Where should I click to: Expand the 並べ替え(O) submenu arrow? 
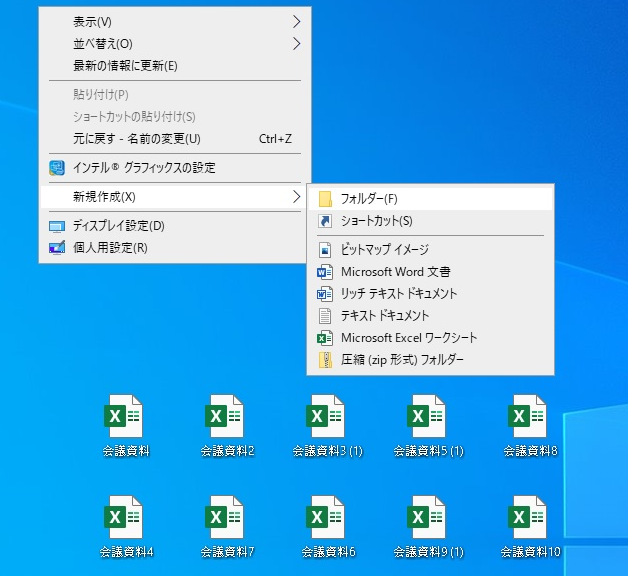[x=296, y=44]
